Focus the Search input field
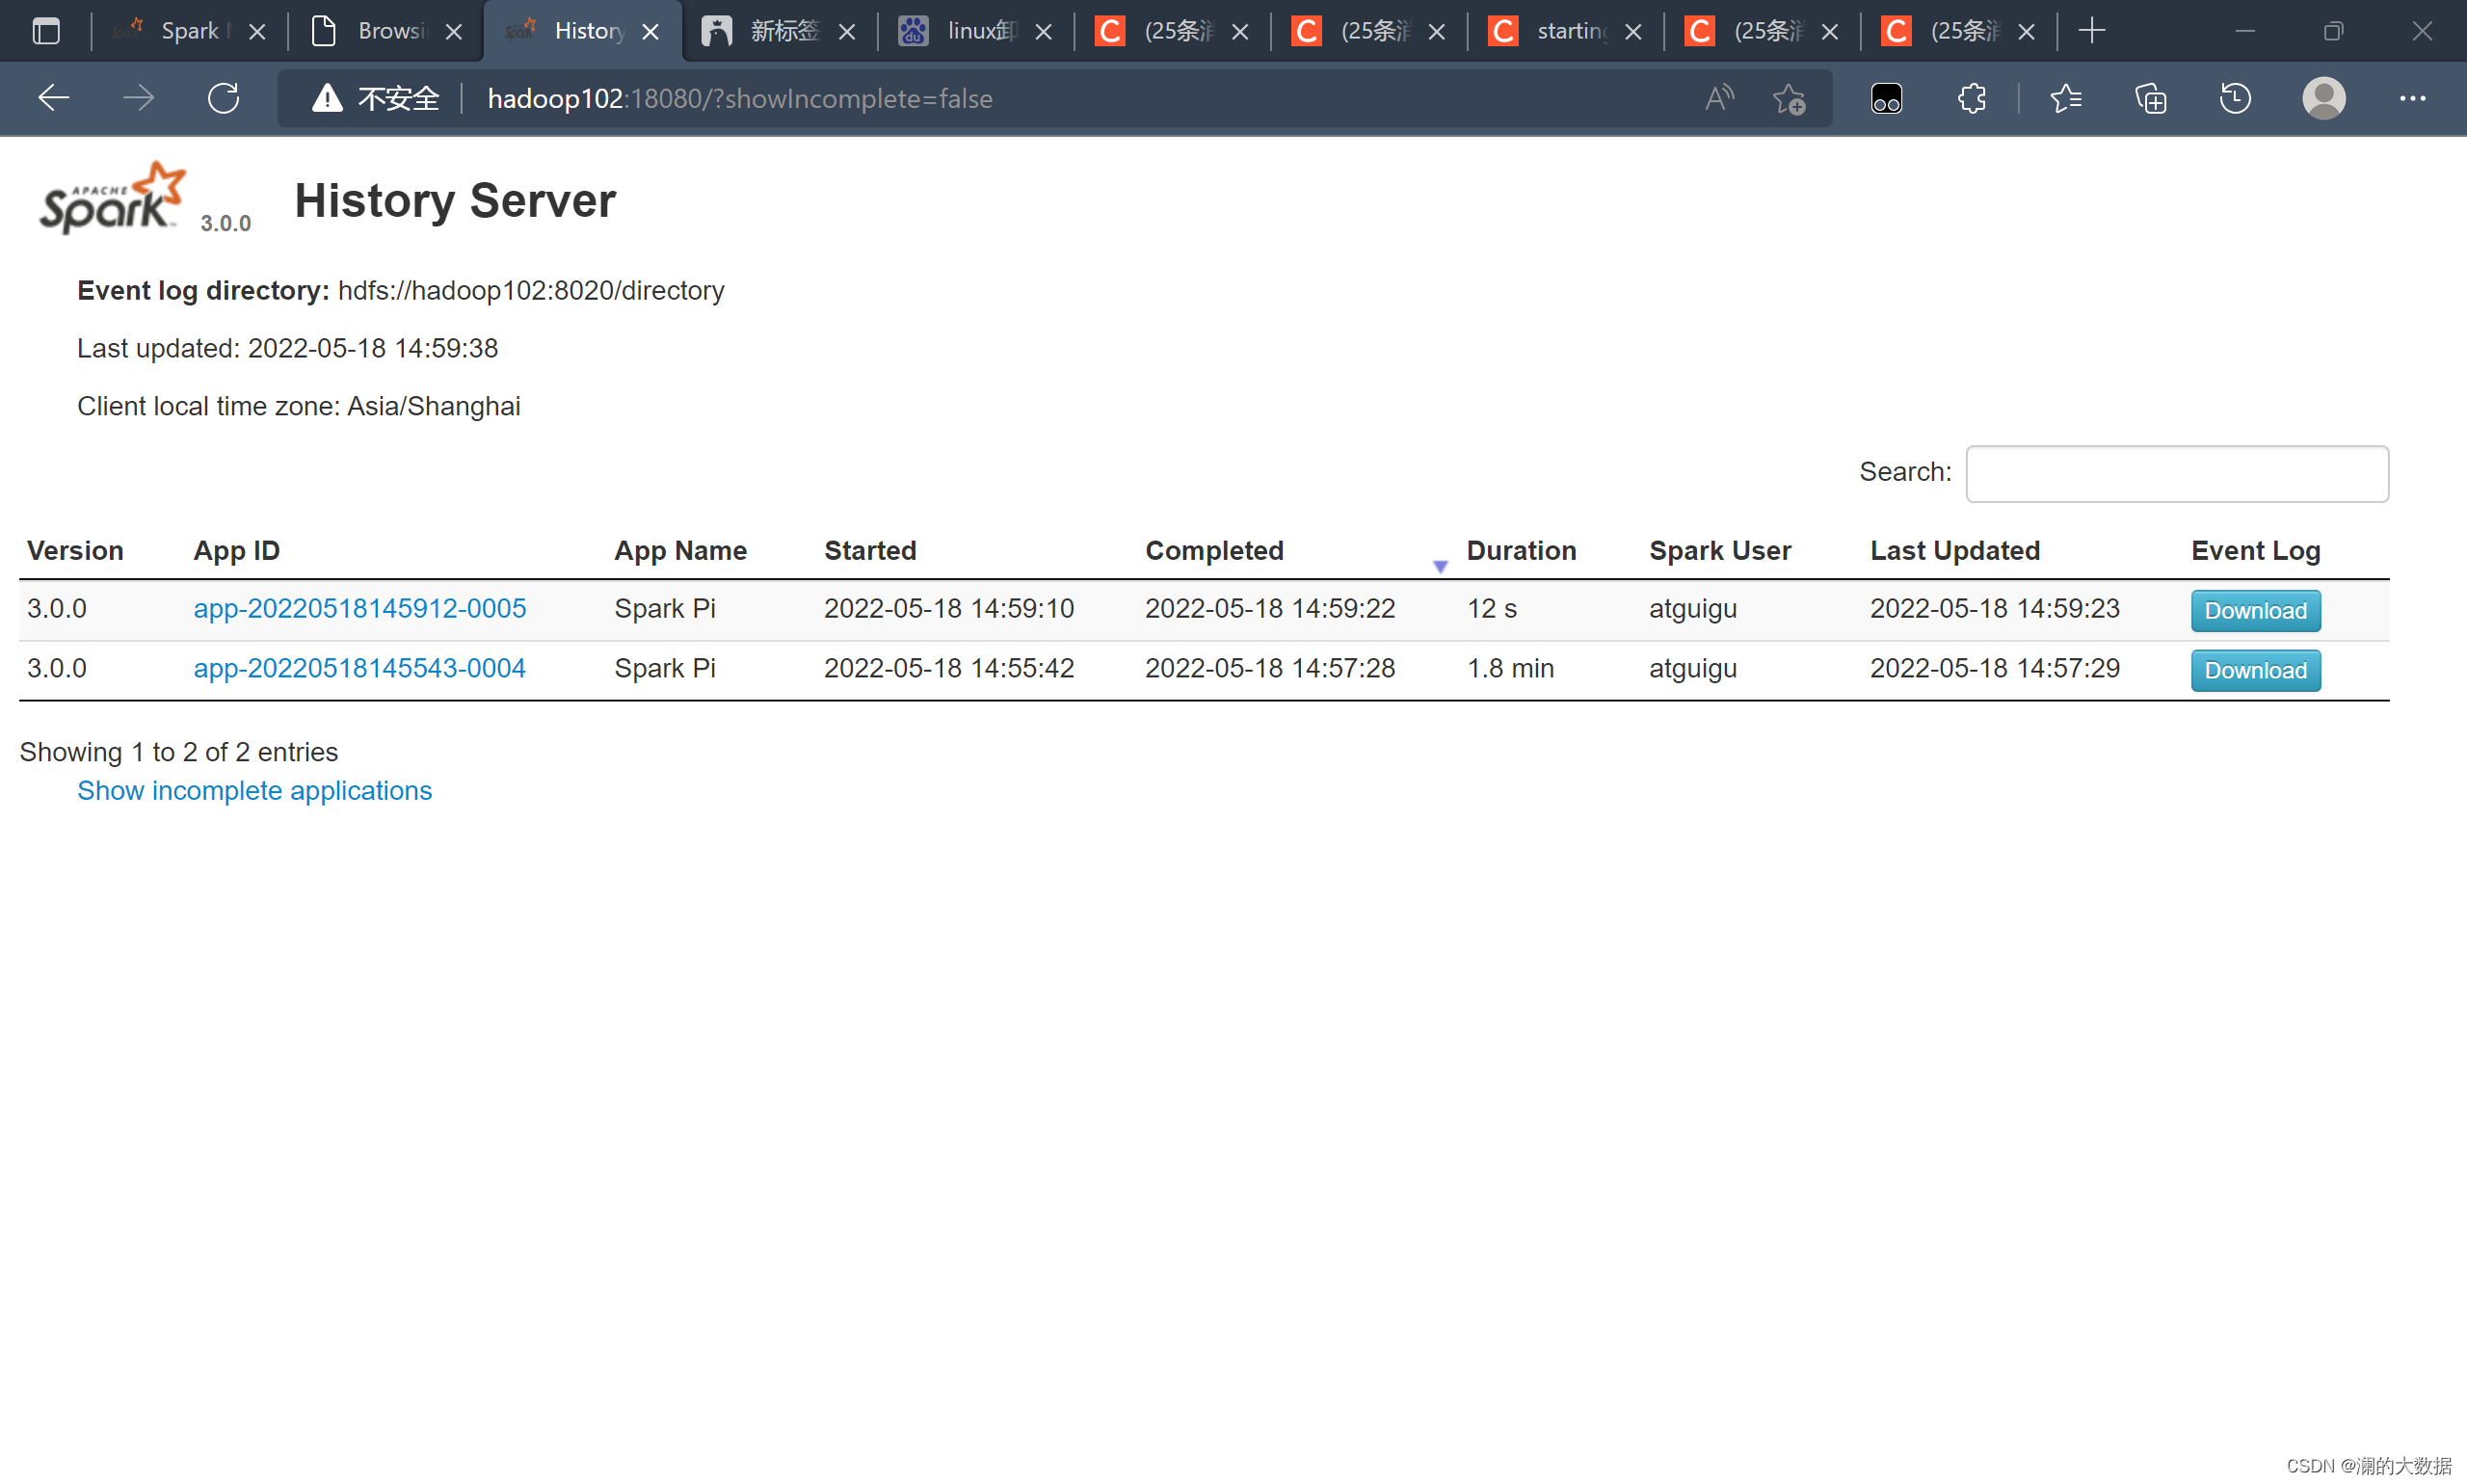 (2176, 473)
